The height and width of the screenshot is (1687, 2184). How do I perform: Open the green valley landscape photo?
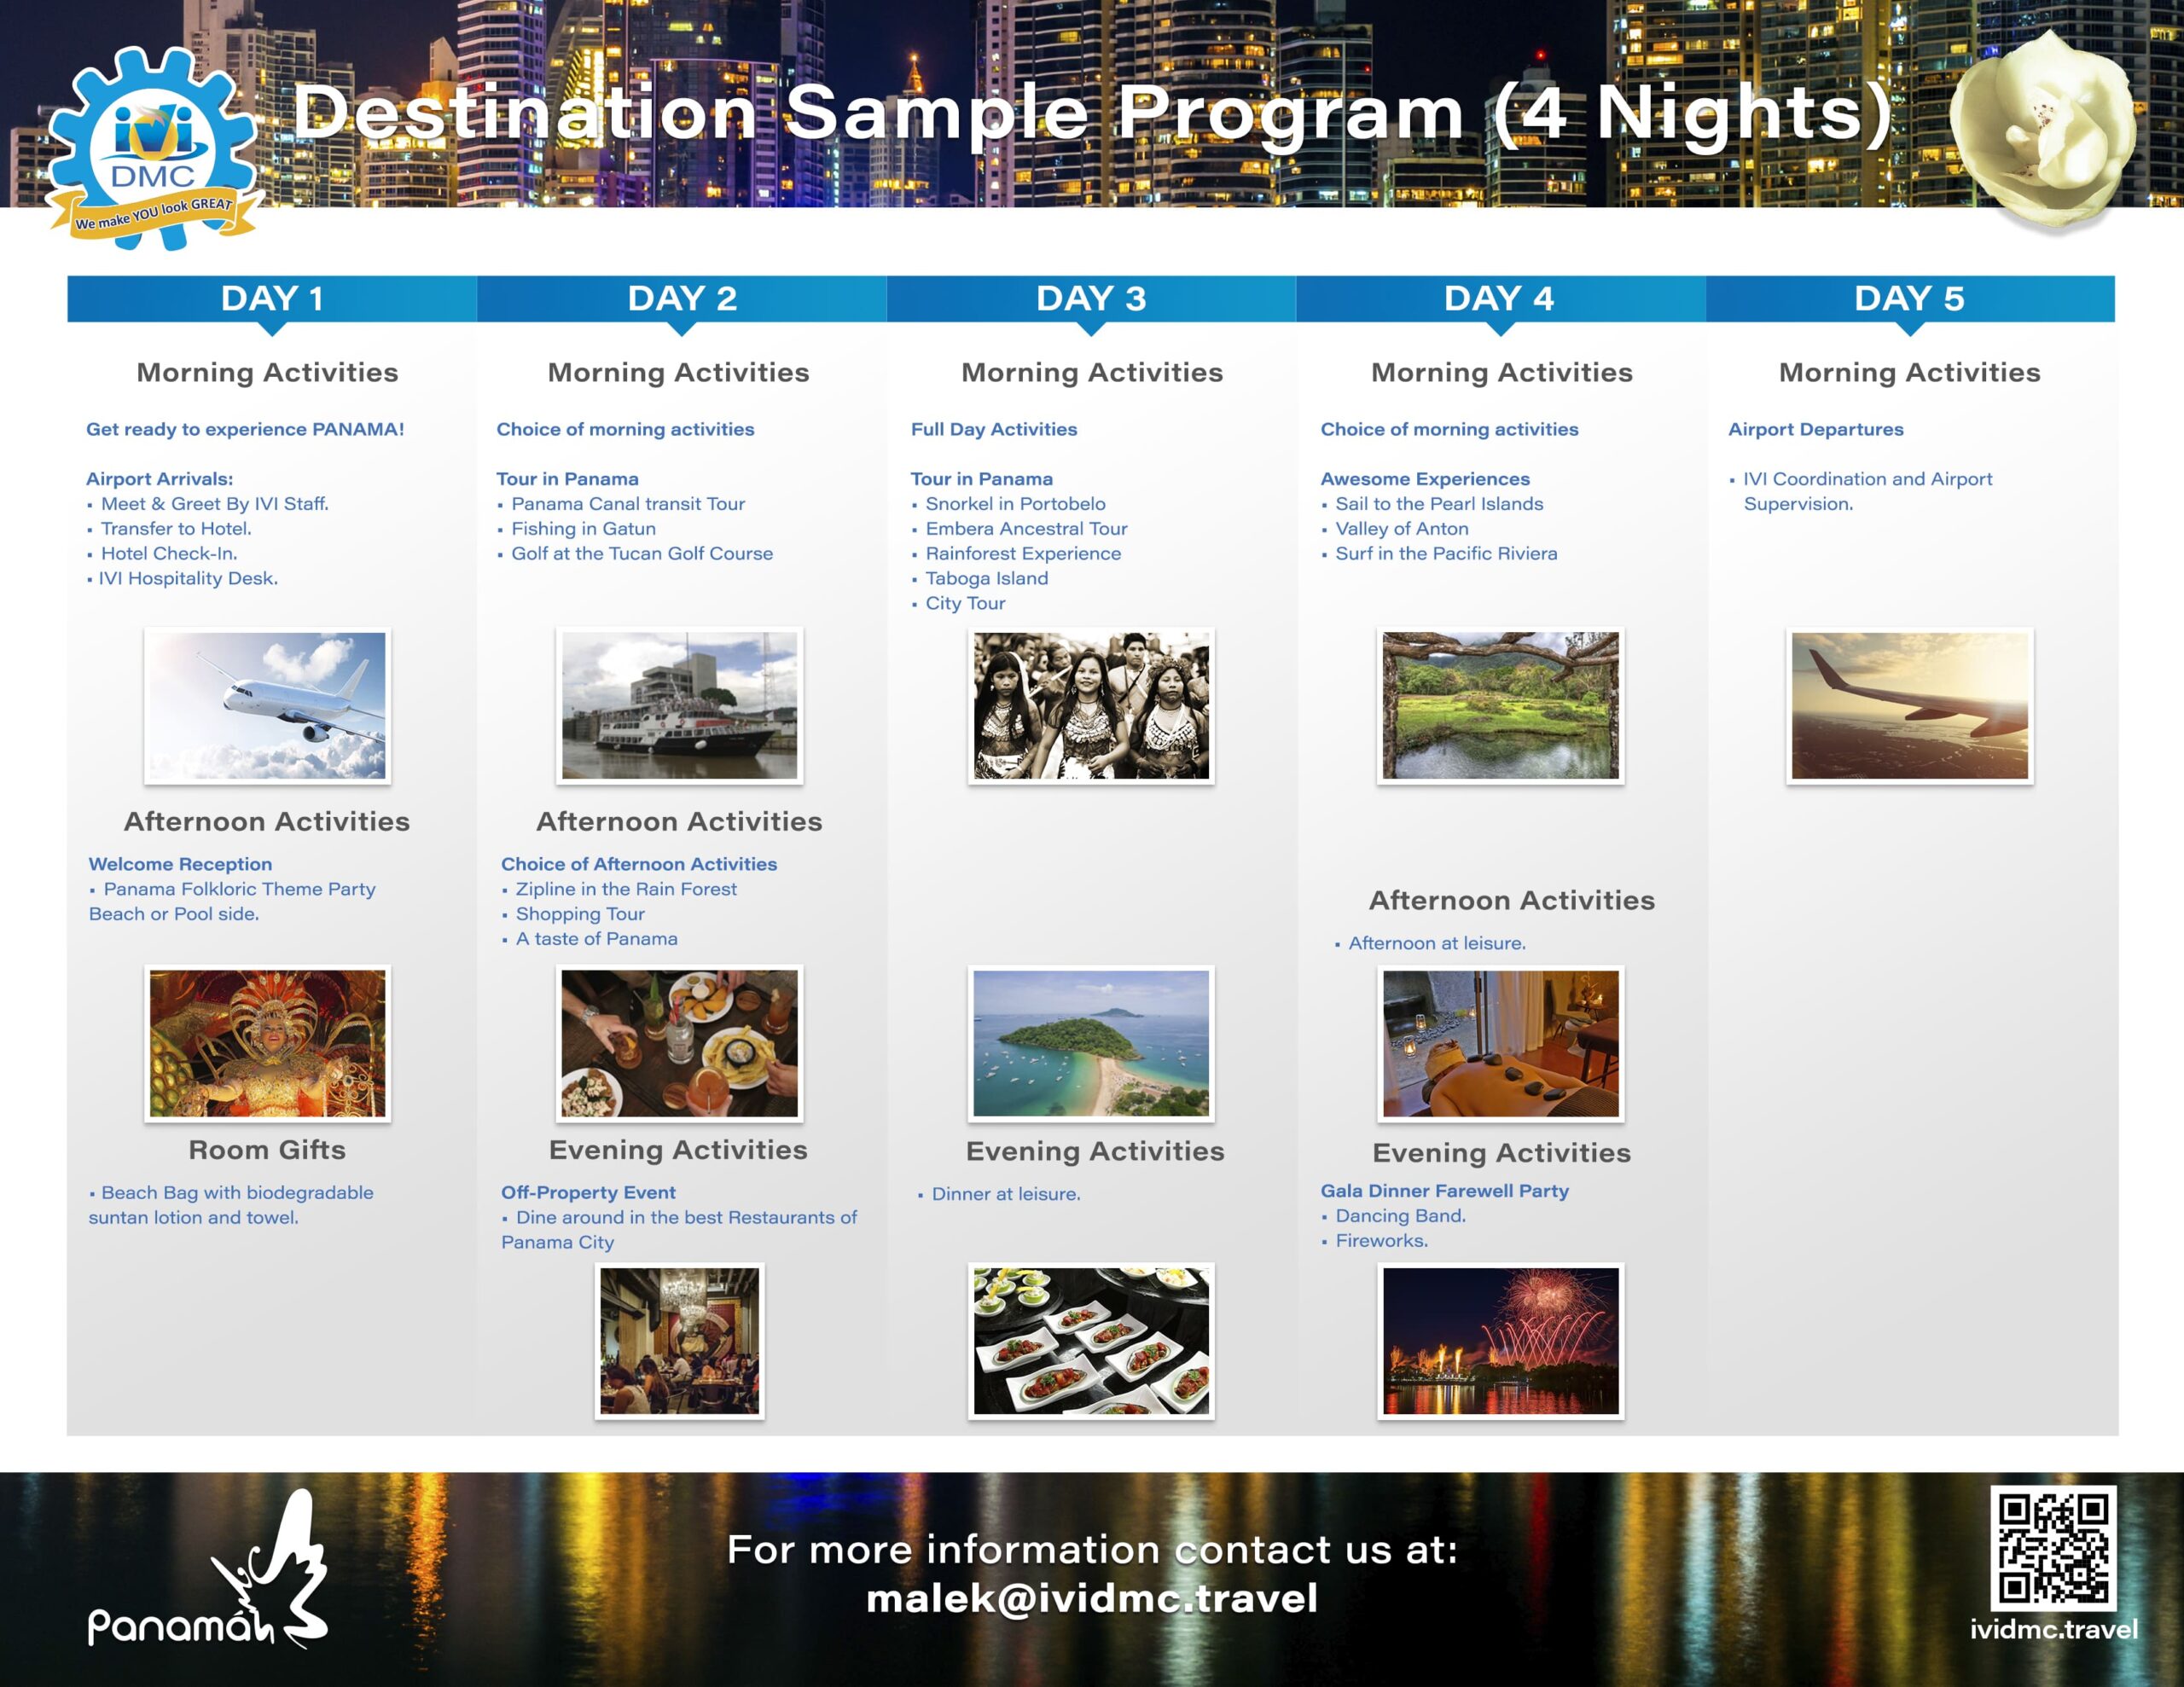[1500, 705]
